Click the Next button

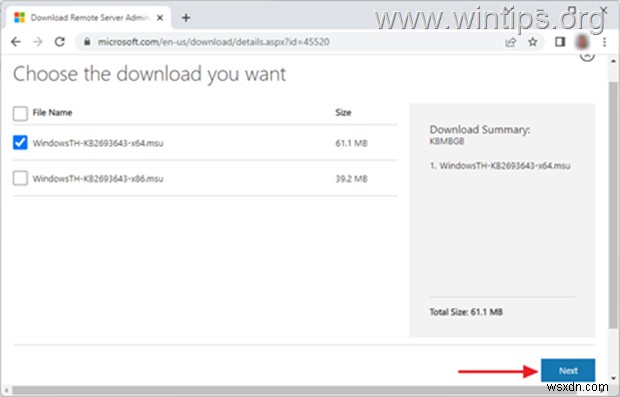click(568, 371)
